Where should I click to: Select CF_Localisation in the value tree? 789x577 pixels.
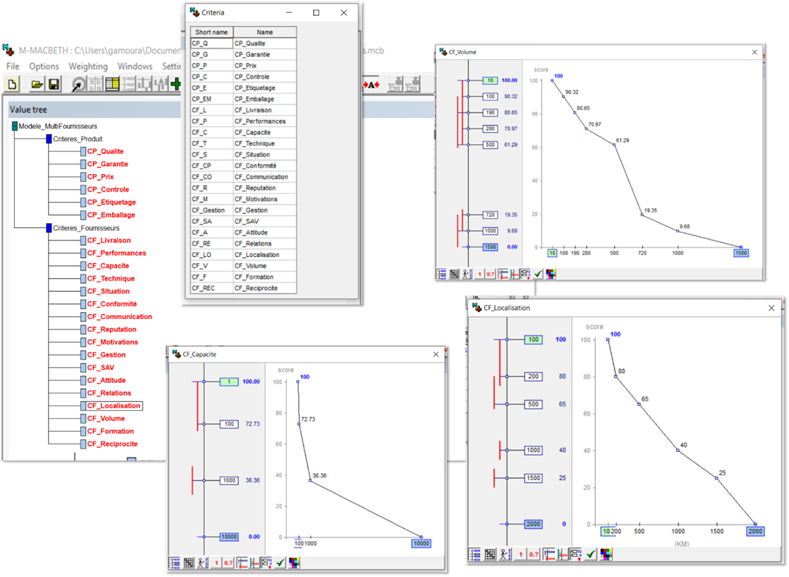pos(114,406)
